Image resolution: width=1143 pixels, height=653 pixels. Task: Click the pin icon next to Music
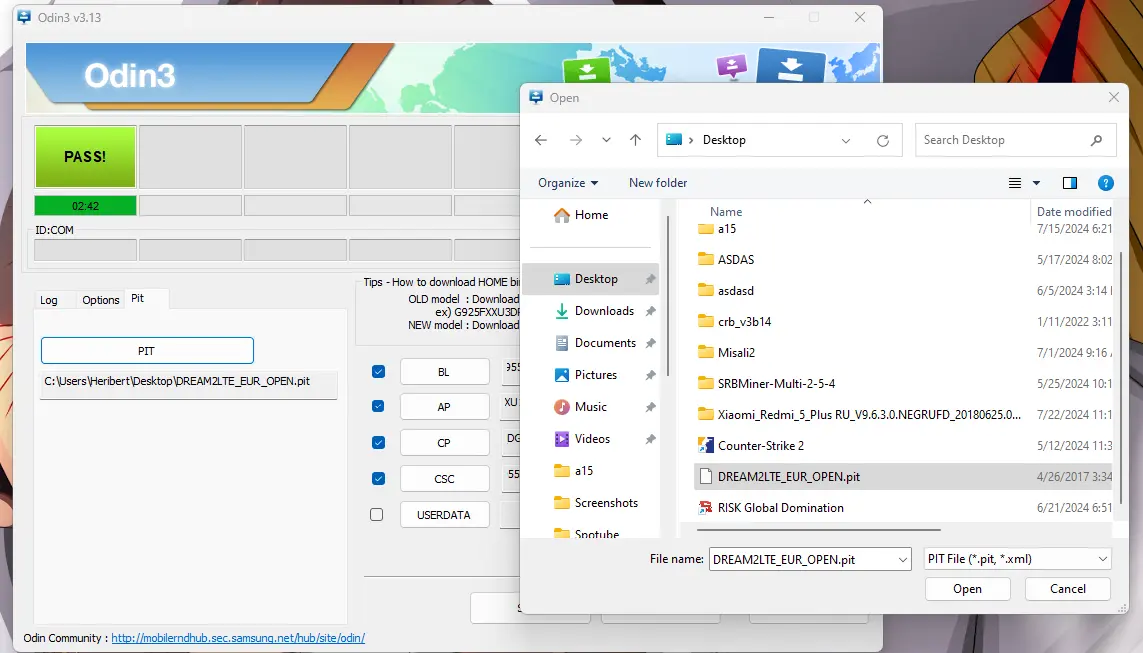(650, 407)
